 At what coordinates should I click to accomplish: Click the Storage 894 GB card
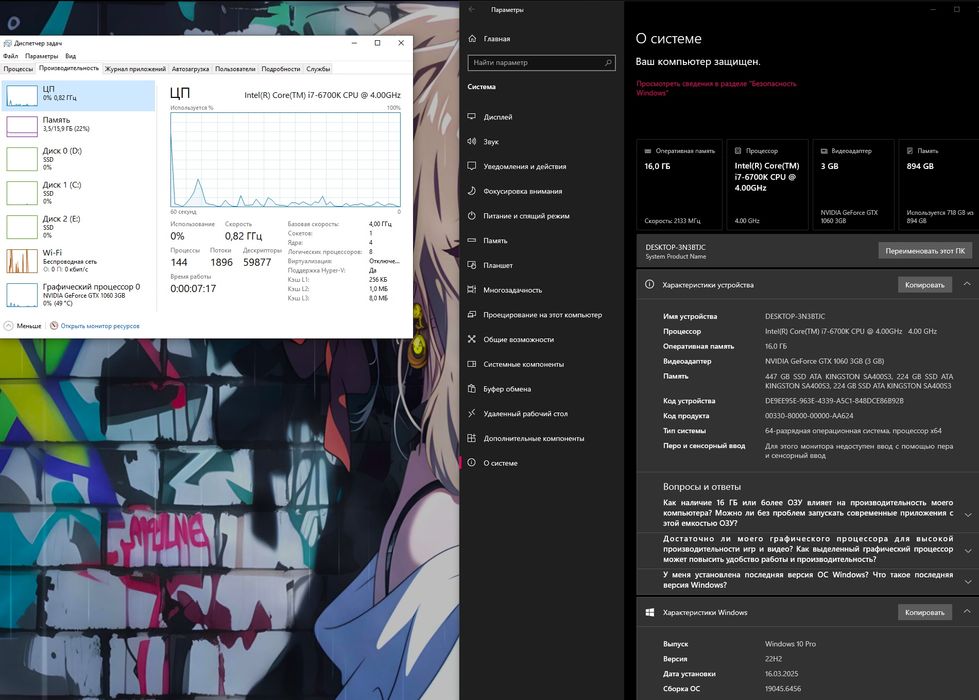939,185
